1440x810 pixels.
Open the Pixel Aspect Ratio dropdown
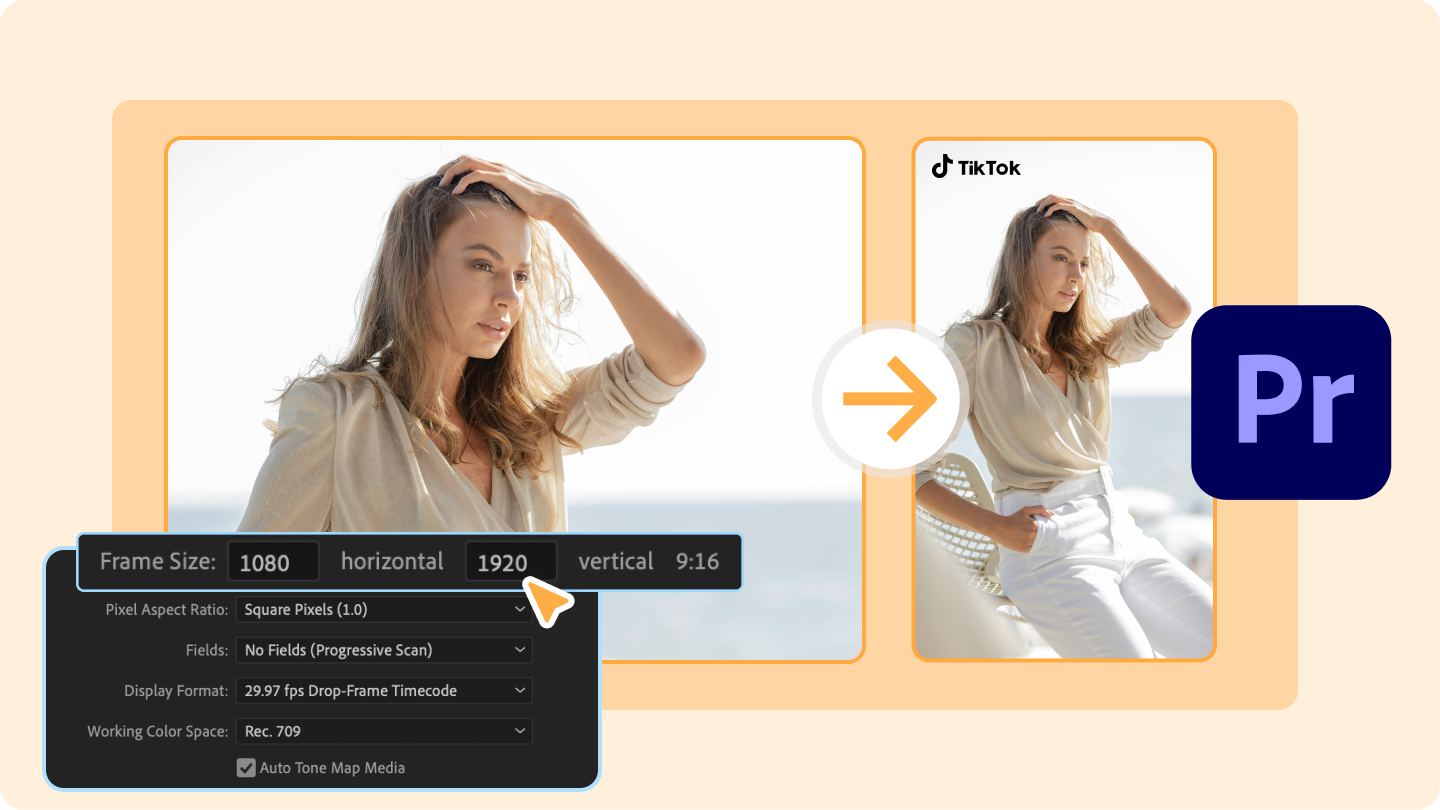point(384,609)
